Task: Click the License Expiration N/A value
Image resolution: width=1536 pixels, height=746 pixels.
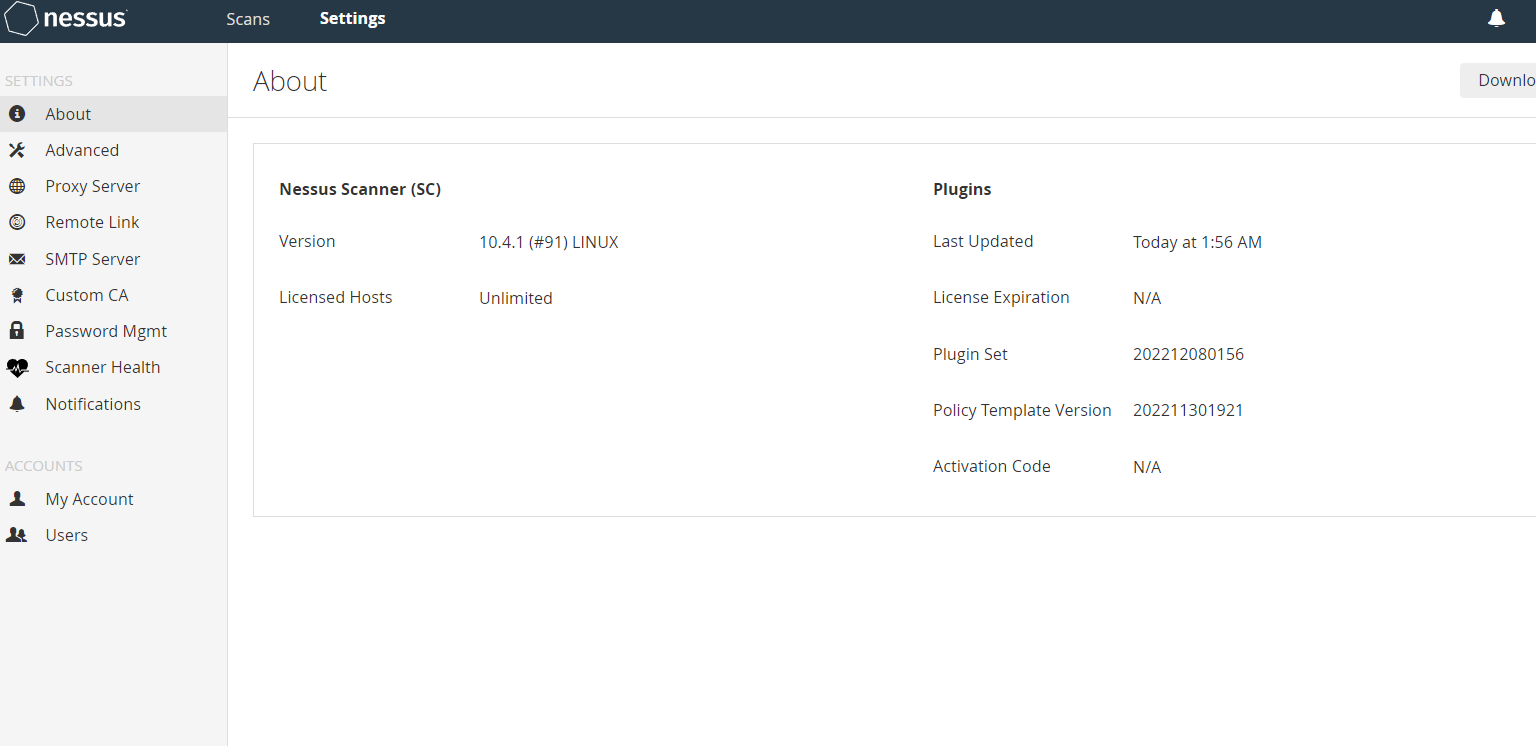Action: (x=1147, y=298)
